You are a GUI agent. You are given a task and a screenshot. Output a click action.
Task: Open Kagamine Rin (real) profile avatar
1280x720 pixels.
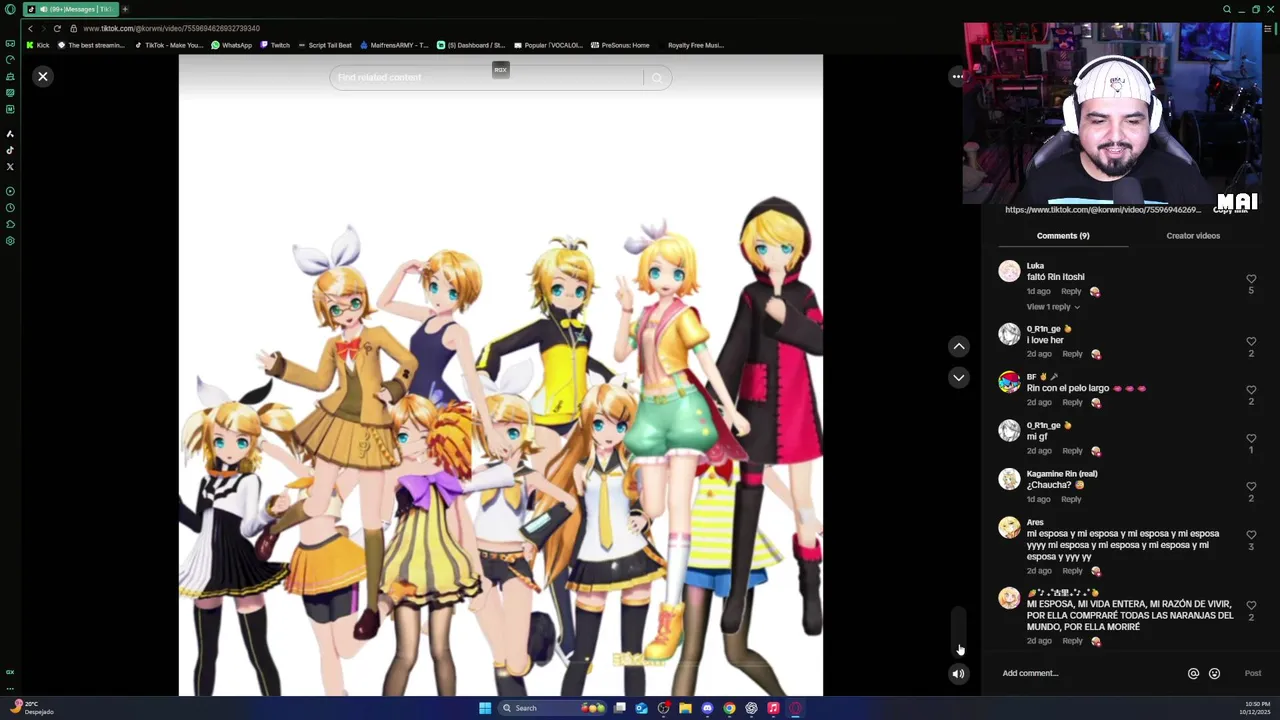(x=1009, y=479)
